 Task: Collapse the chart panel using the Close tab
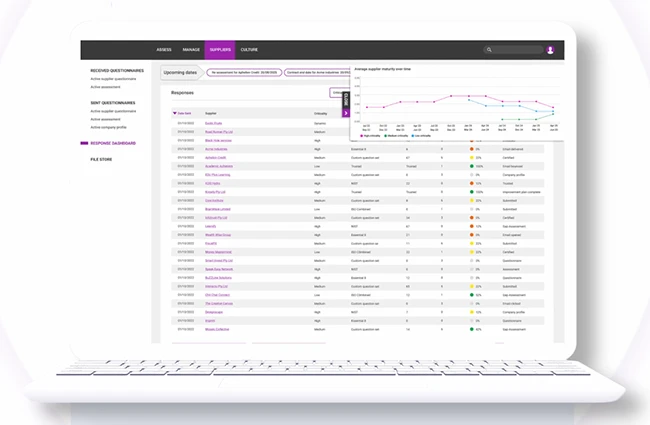click(346, 99)
